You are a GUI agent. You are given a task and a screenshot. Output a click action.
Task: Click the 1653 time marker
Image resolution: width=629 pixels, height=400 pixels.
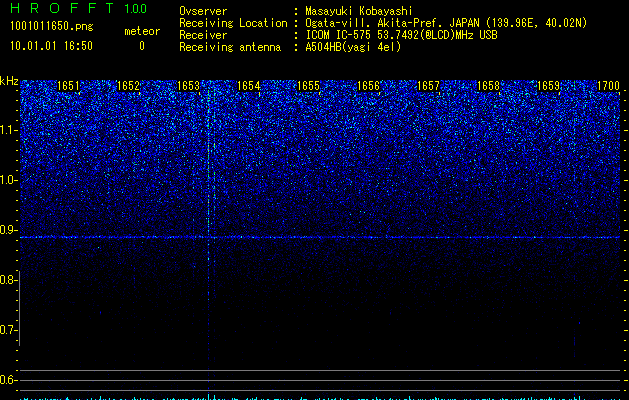pos(189,86)
